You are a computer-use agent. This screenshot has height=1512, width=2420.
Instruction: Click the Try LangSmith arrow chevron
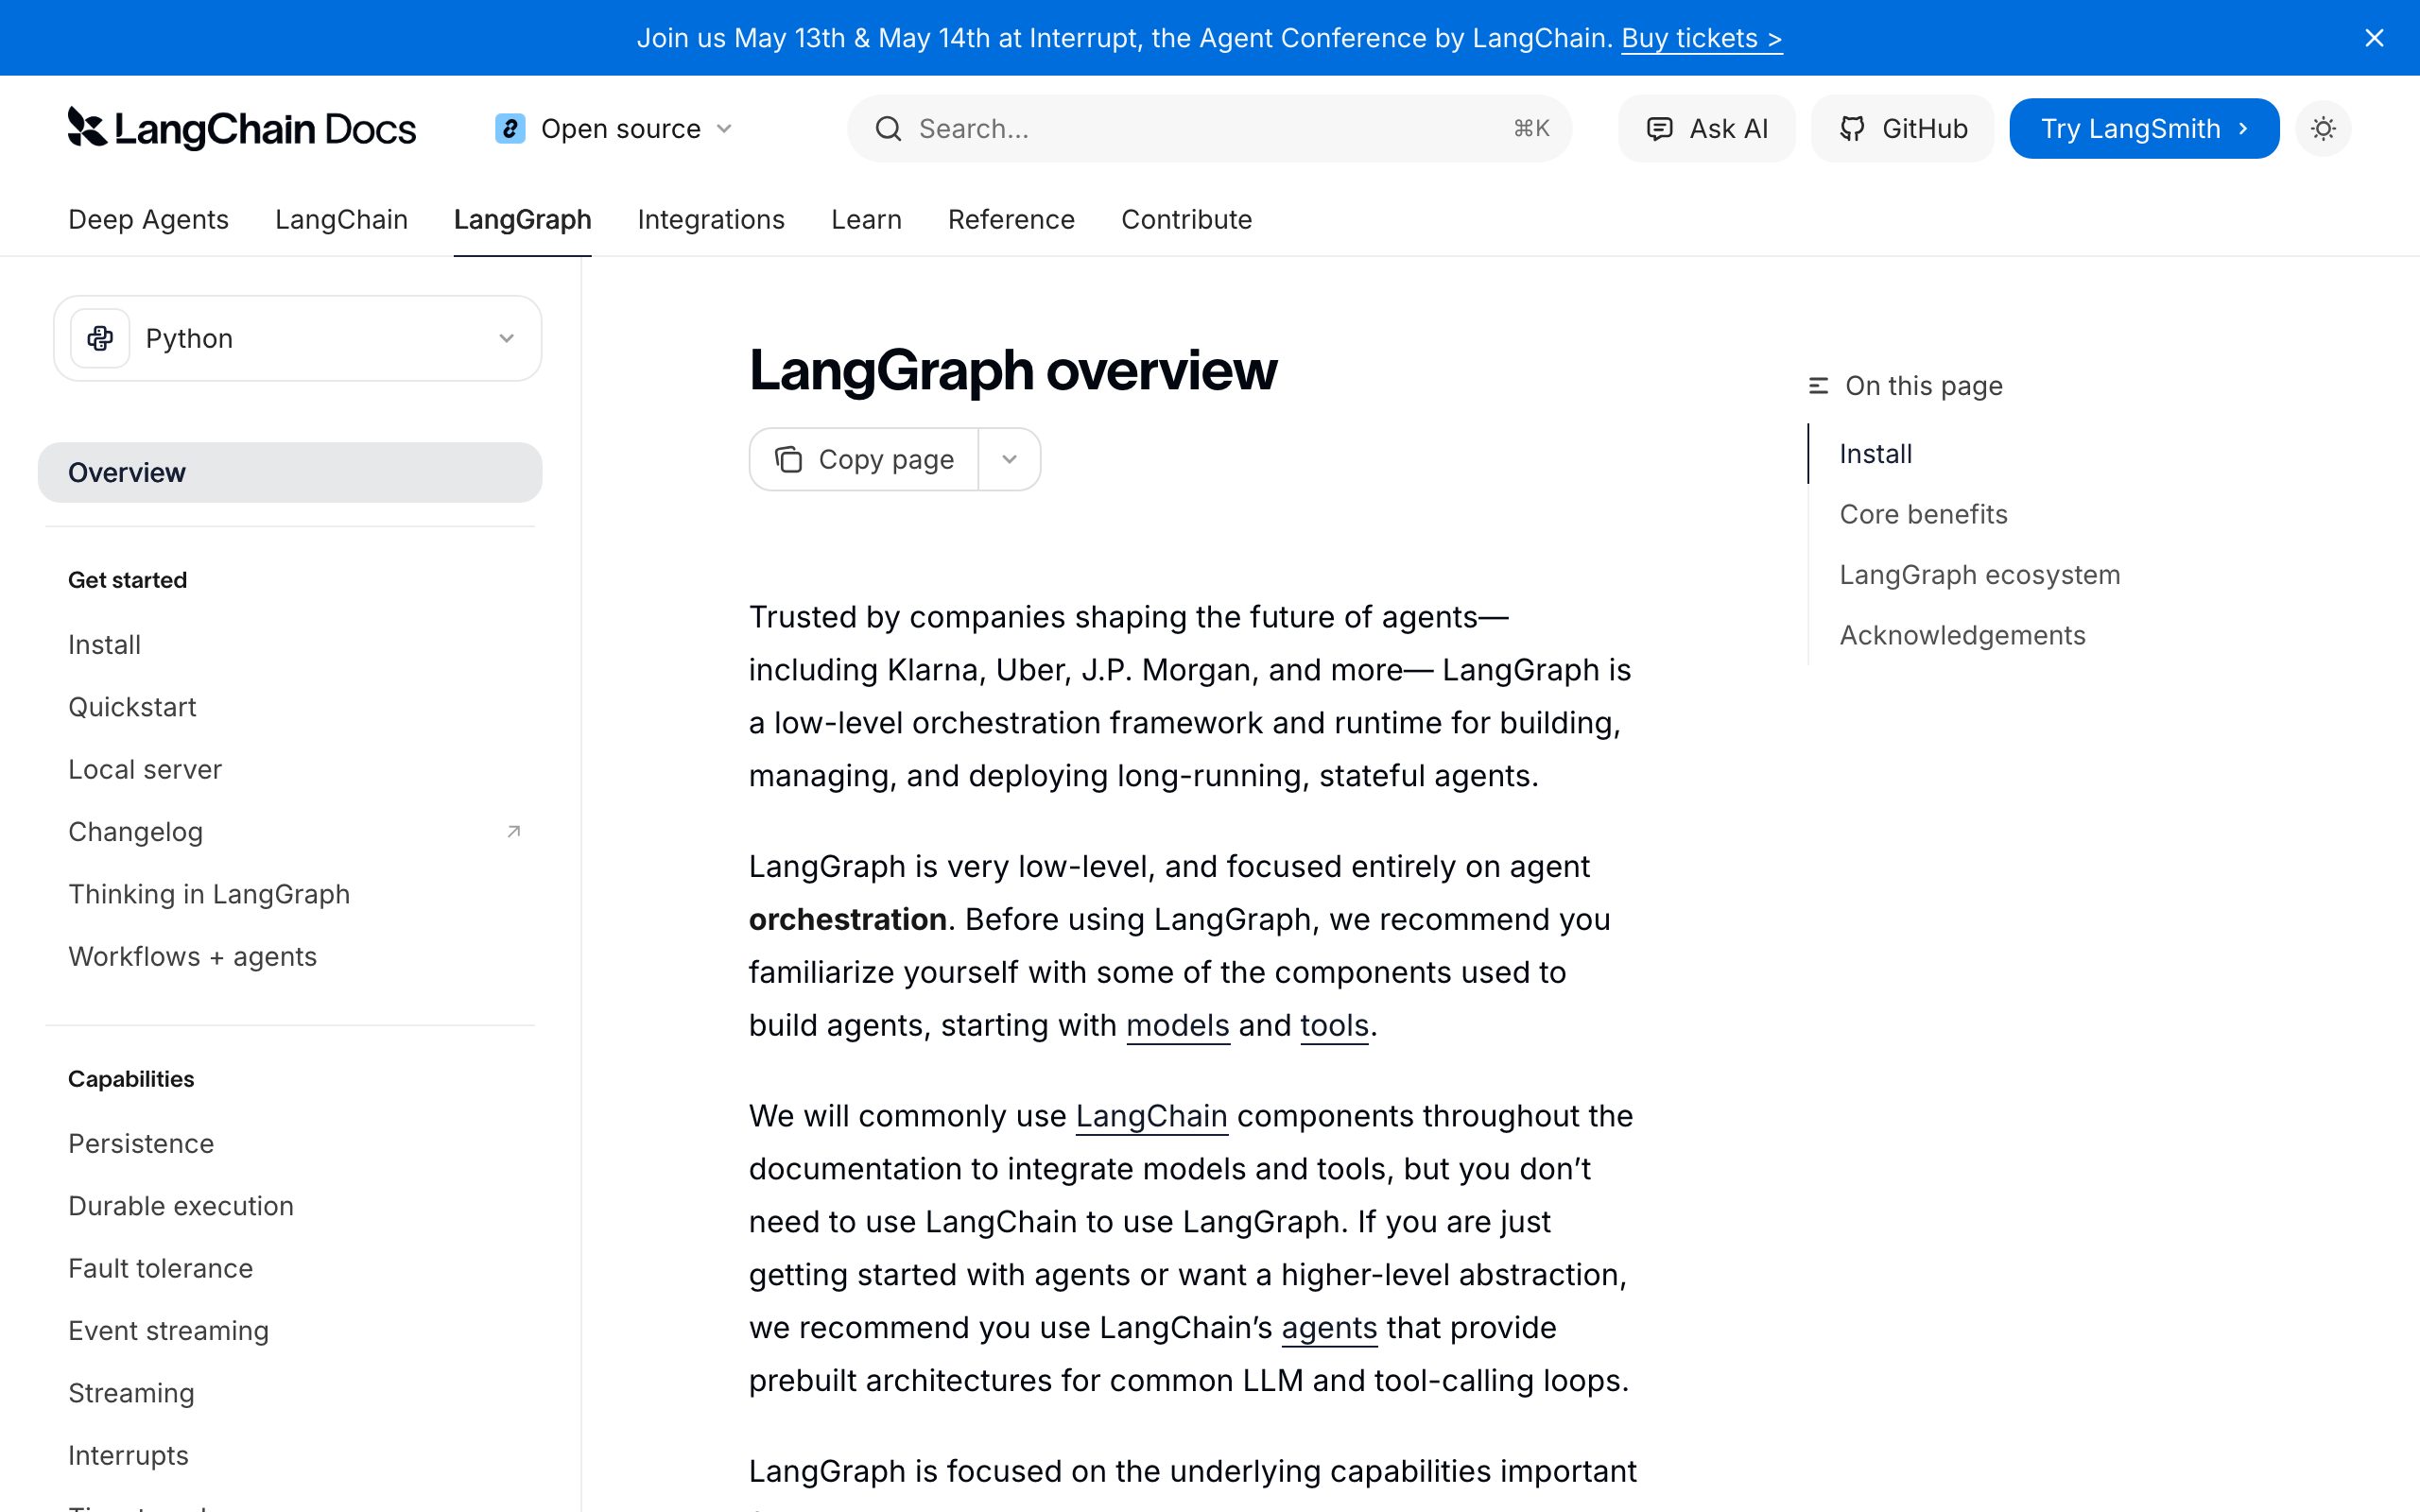point(2243,128)
